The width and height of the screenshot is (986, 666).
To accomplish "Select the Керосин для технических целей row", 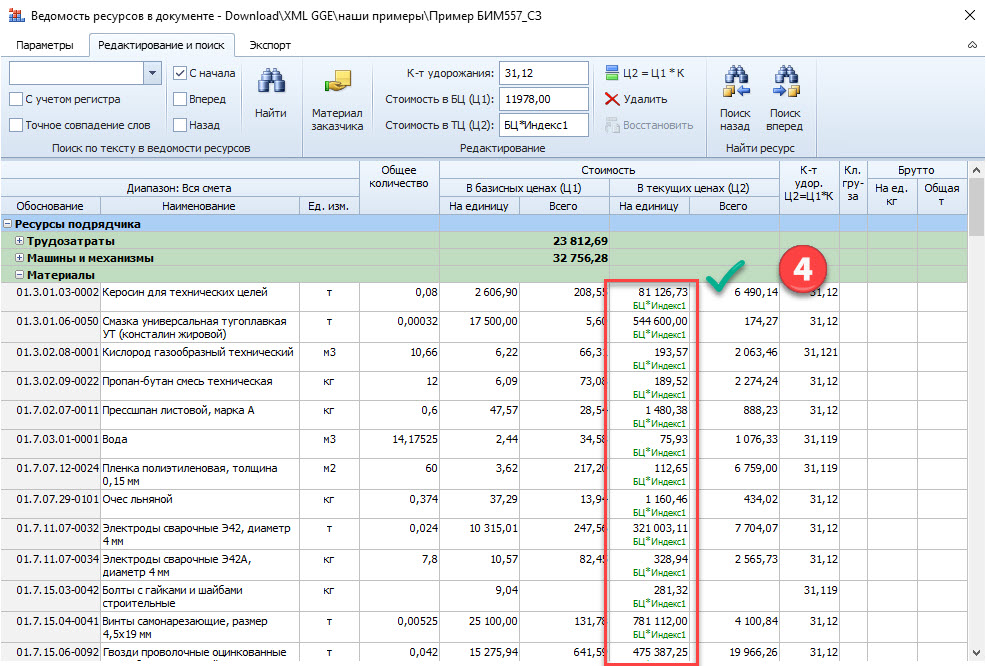I will pyautogui.click(x=184, y=293).
